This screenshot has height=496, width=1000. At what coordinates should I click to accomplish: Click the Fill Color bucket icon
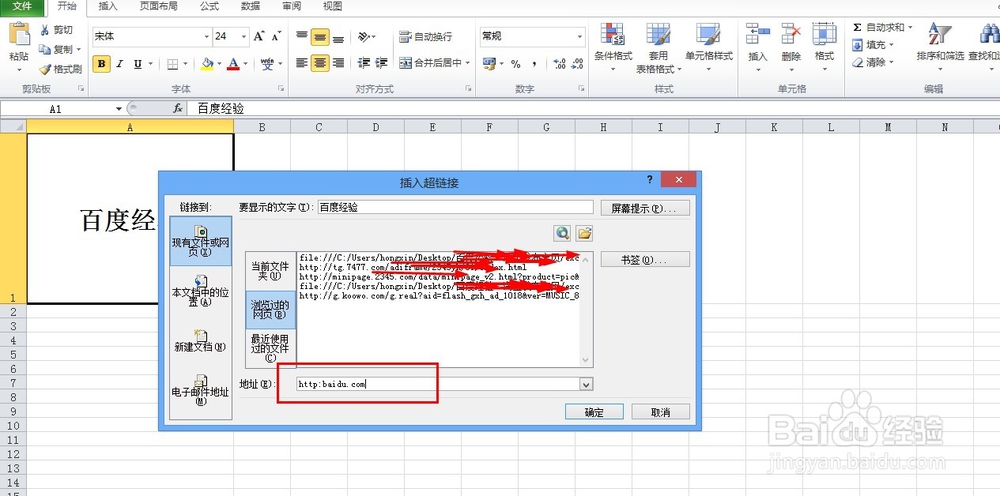[207, 64]
